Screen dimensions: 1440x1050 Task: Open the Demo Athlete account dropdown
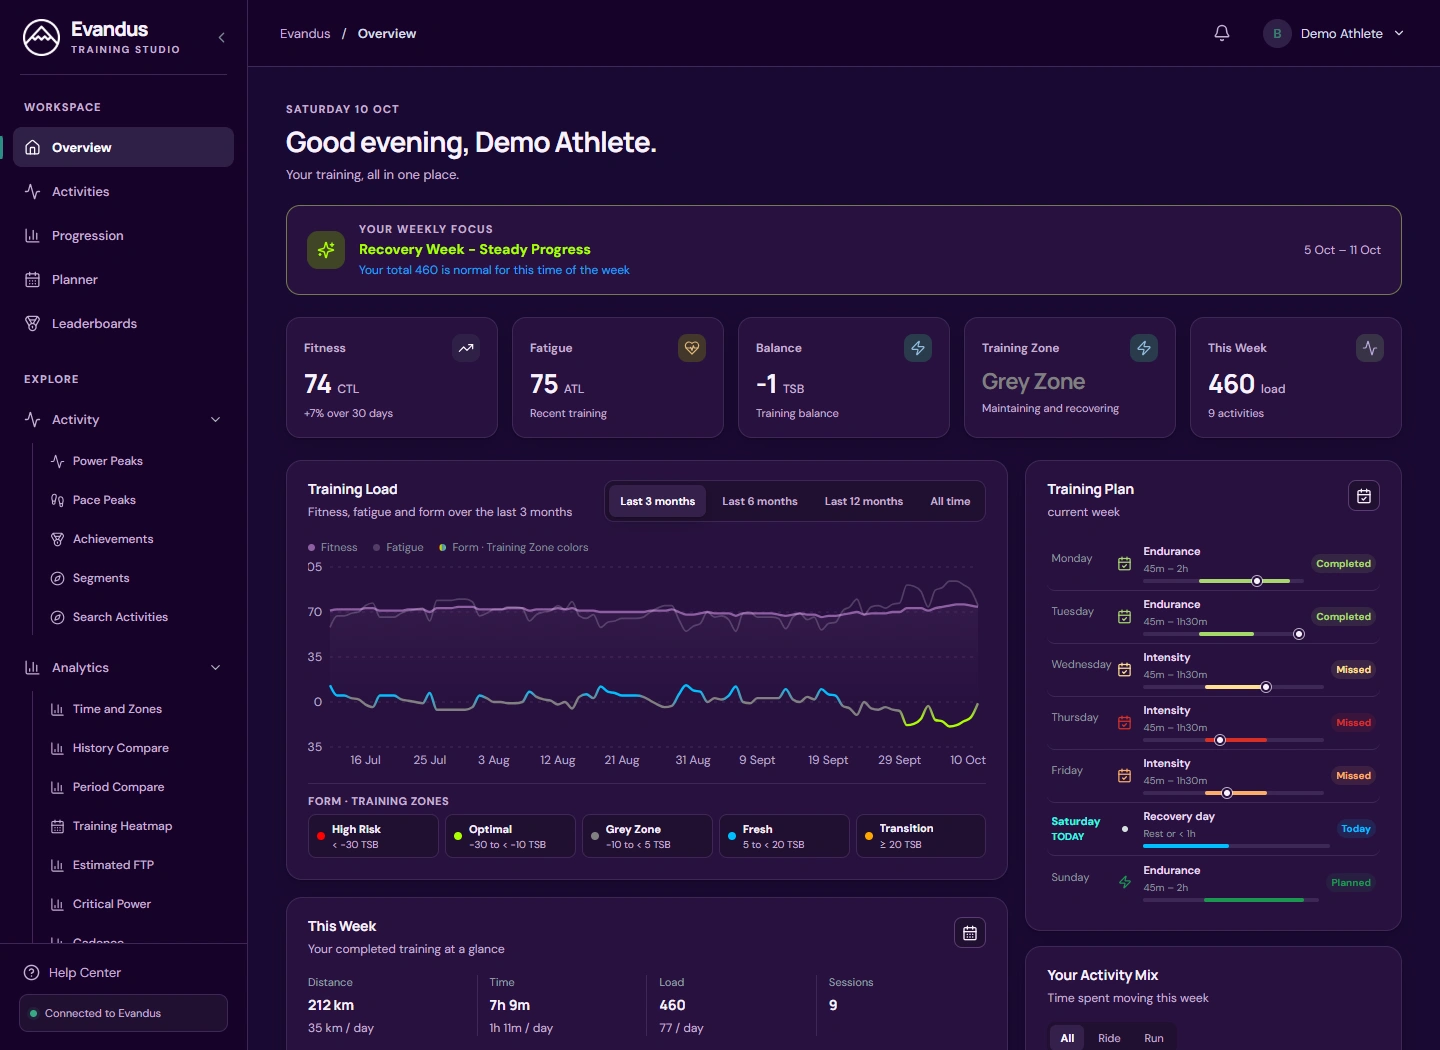click(x=1334, y=33)
